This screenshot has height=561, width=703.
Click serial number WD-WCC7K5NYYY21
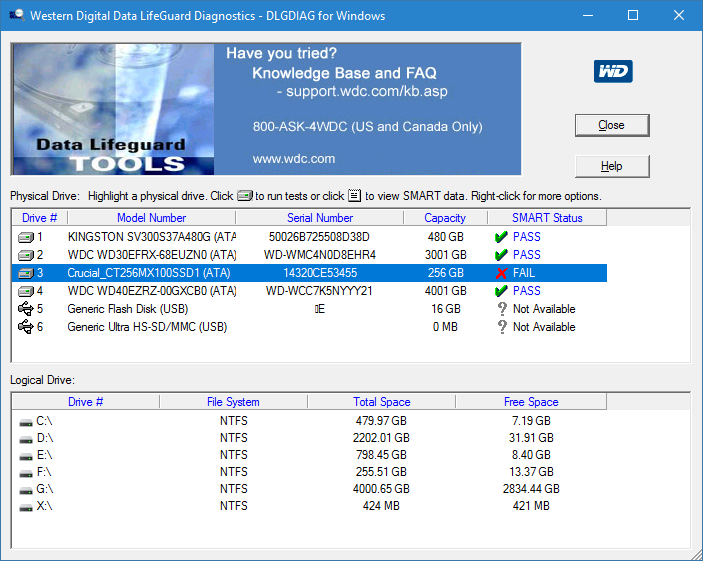click(319, 291)
